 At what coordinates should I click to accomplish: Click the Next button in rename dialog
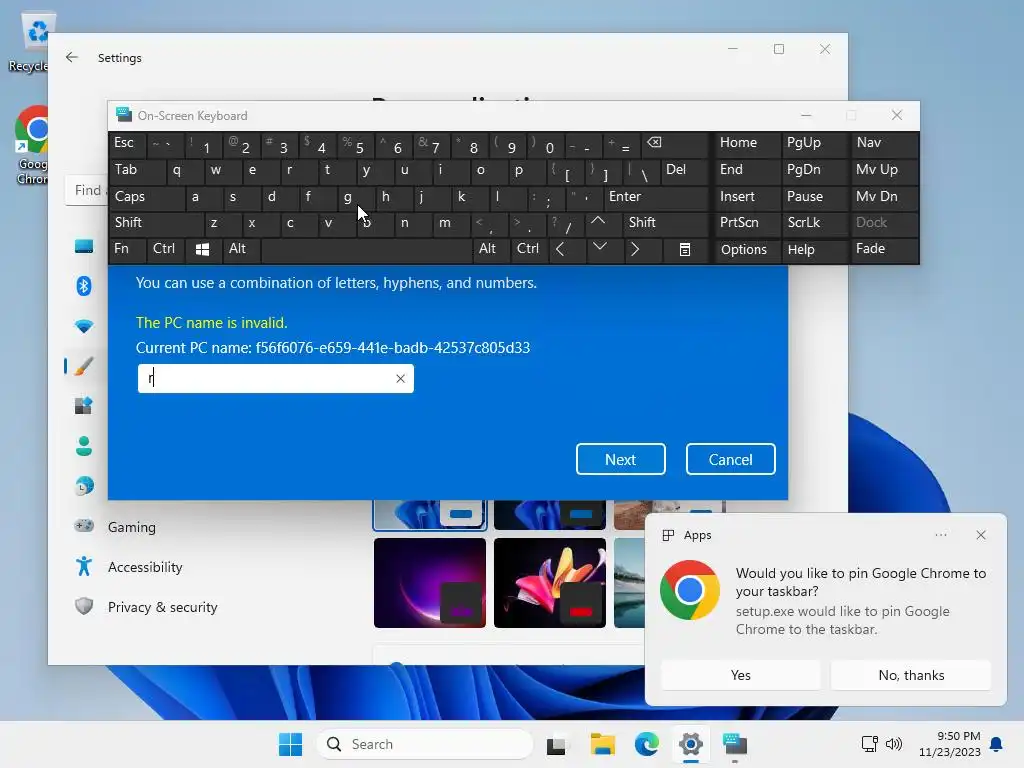point(620,459)
